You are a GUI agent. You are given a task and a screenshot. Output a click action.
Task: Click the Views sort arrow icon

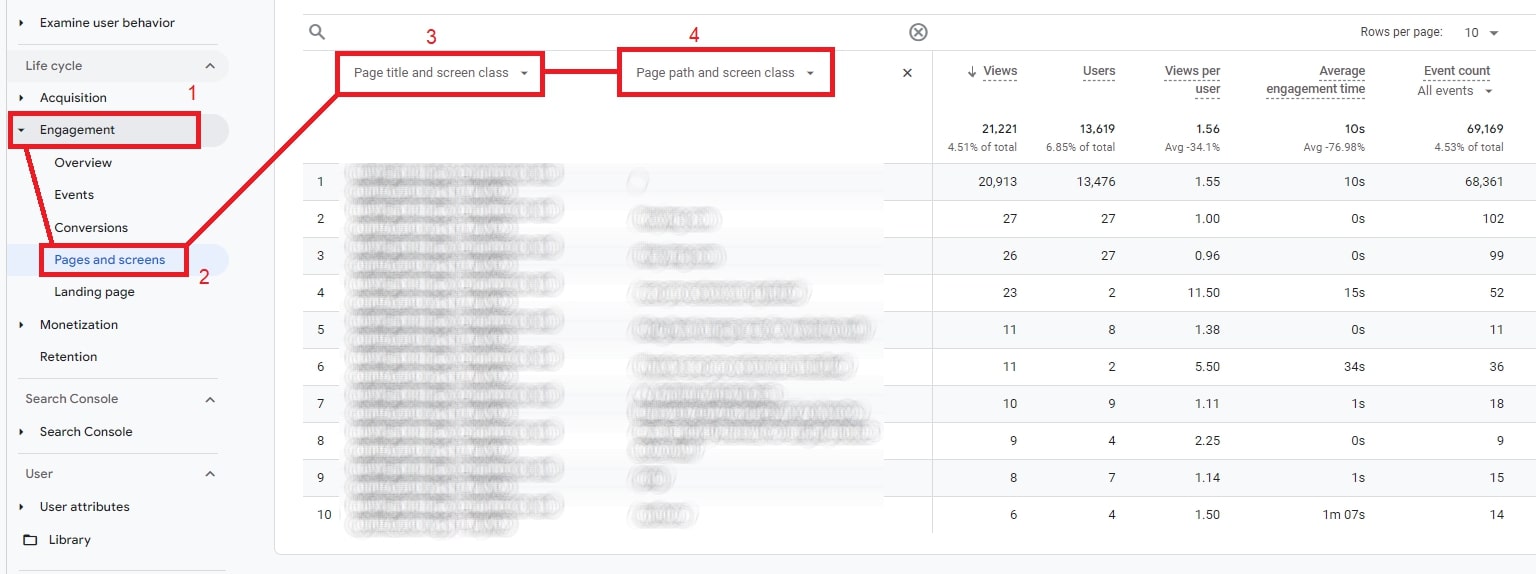(972, 71)
